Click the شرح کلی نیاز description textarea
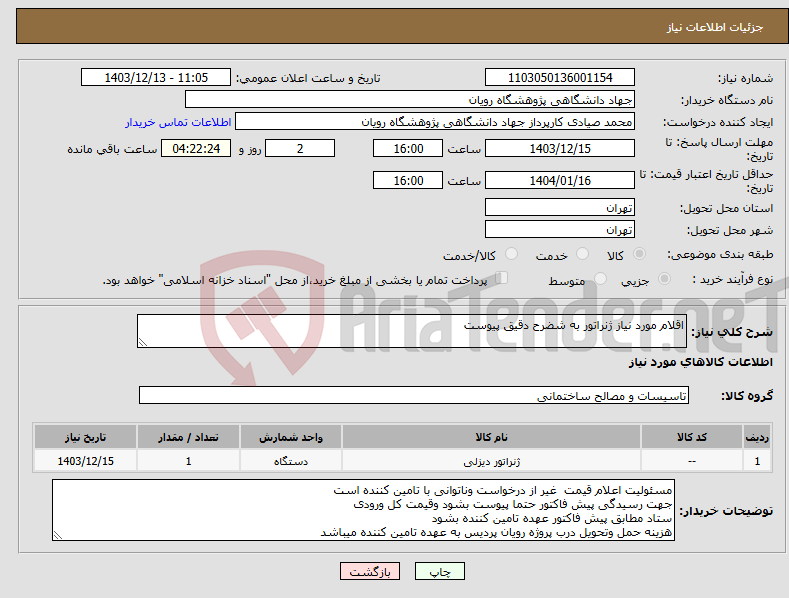The width and height of the screenshot is (789, 598). (x=412, y=331)
